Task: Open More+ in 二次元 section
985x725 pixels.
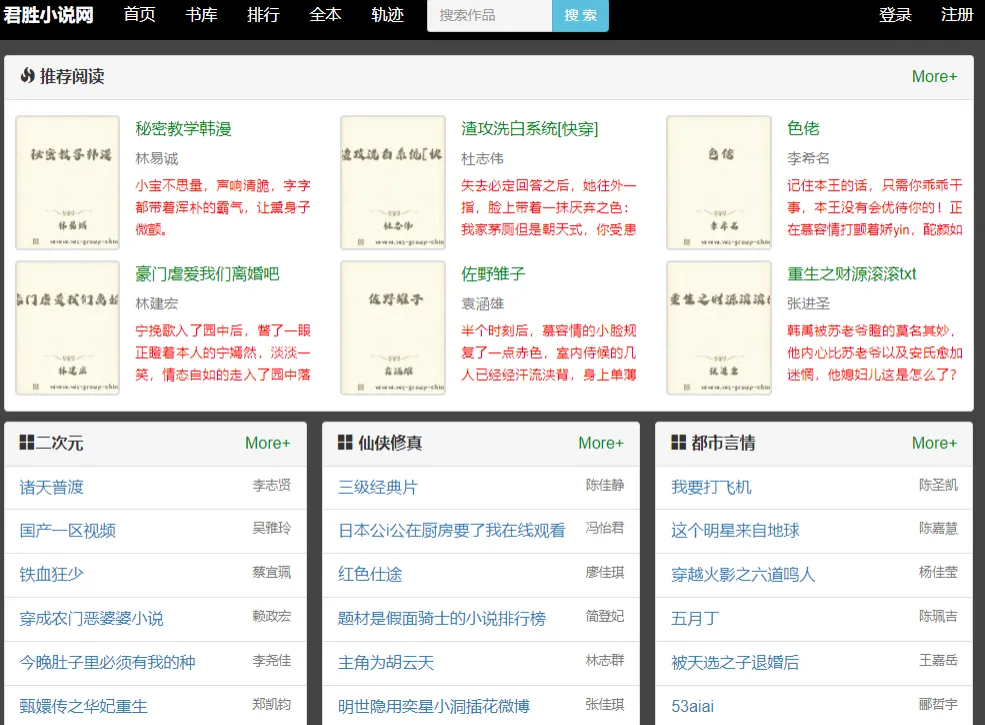Action: click(268, 443)
